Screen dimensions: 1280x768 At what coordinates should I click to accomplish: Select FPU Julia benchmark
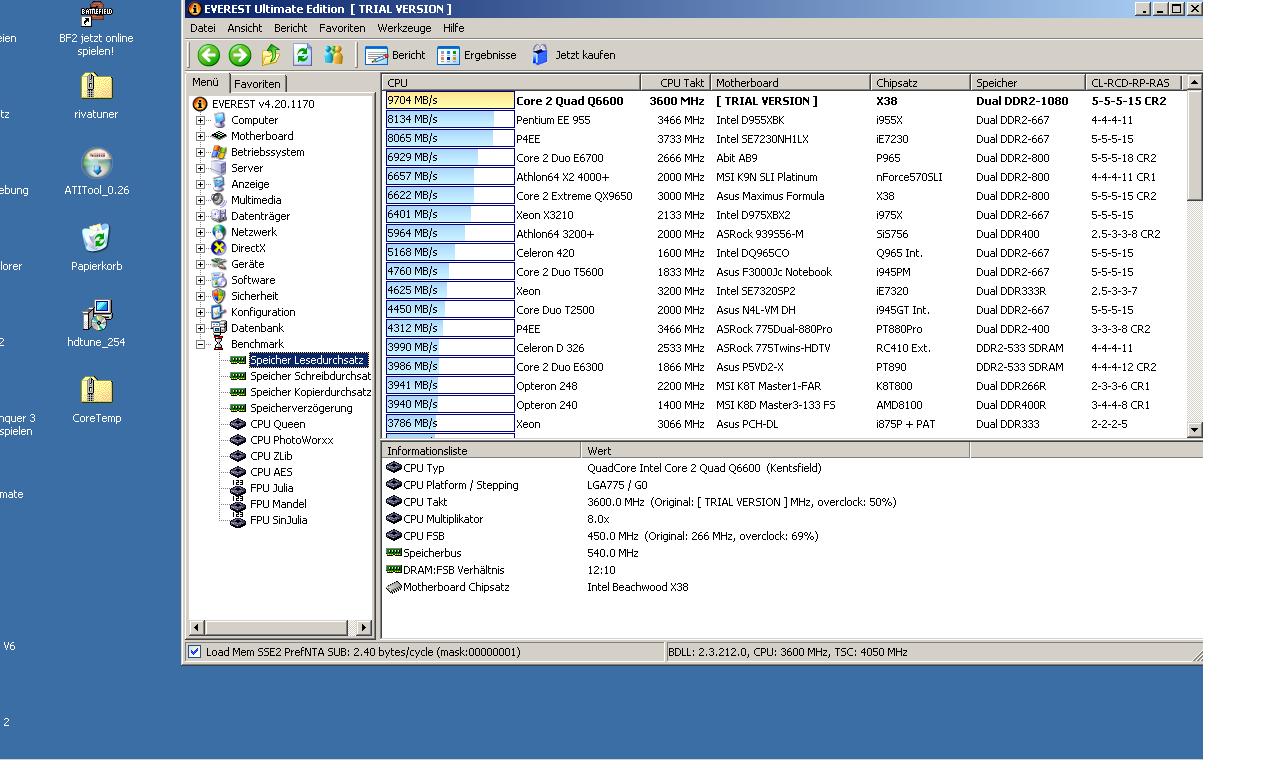(x=271, y=488)
